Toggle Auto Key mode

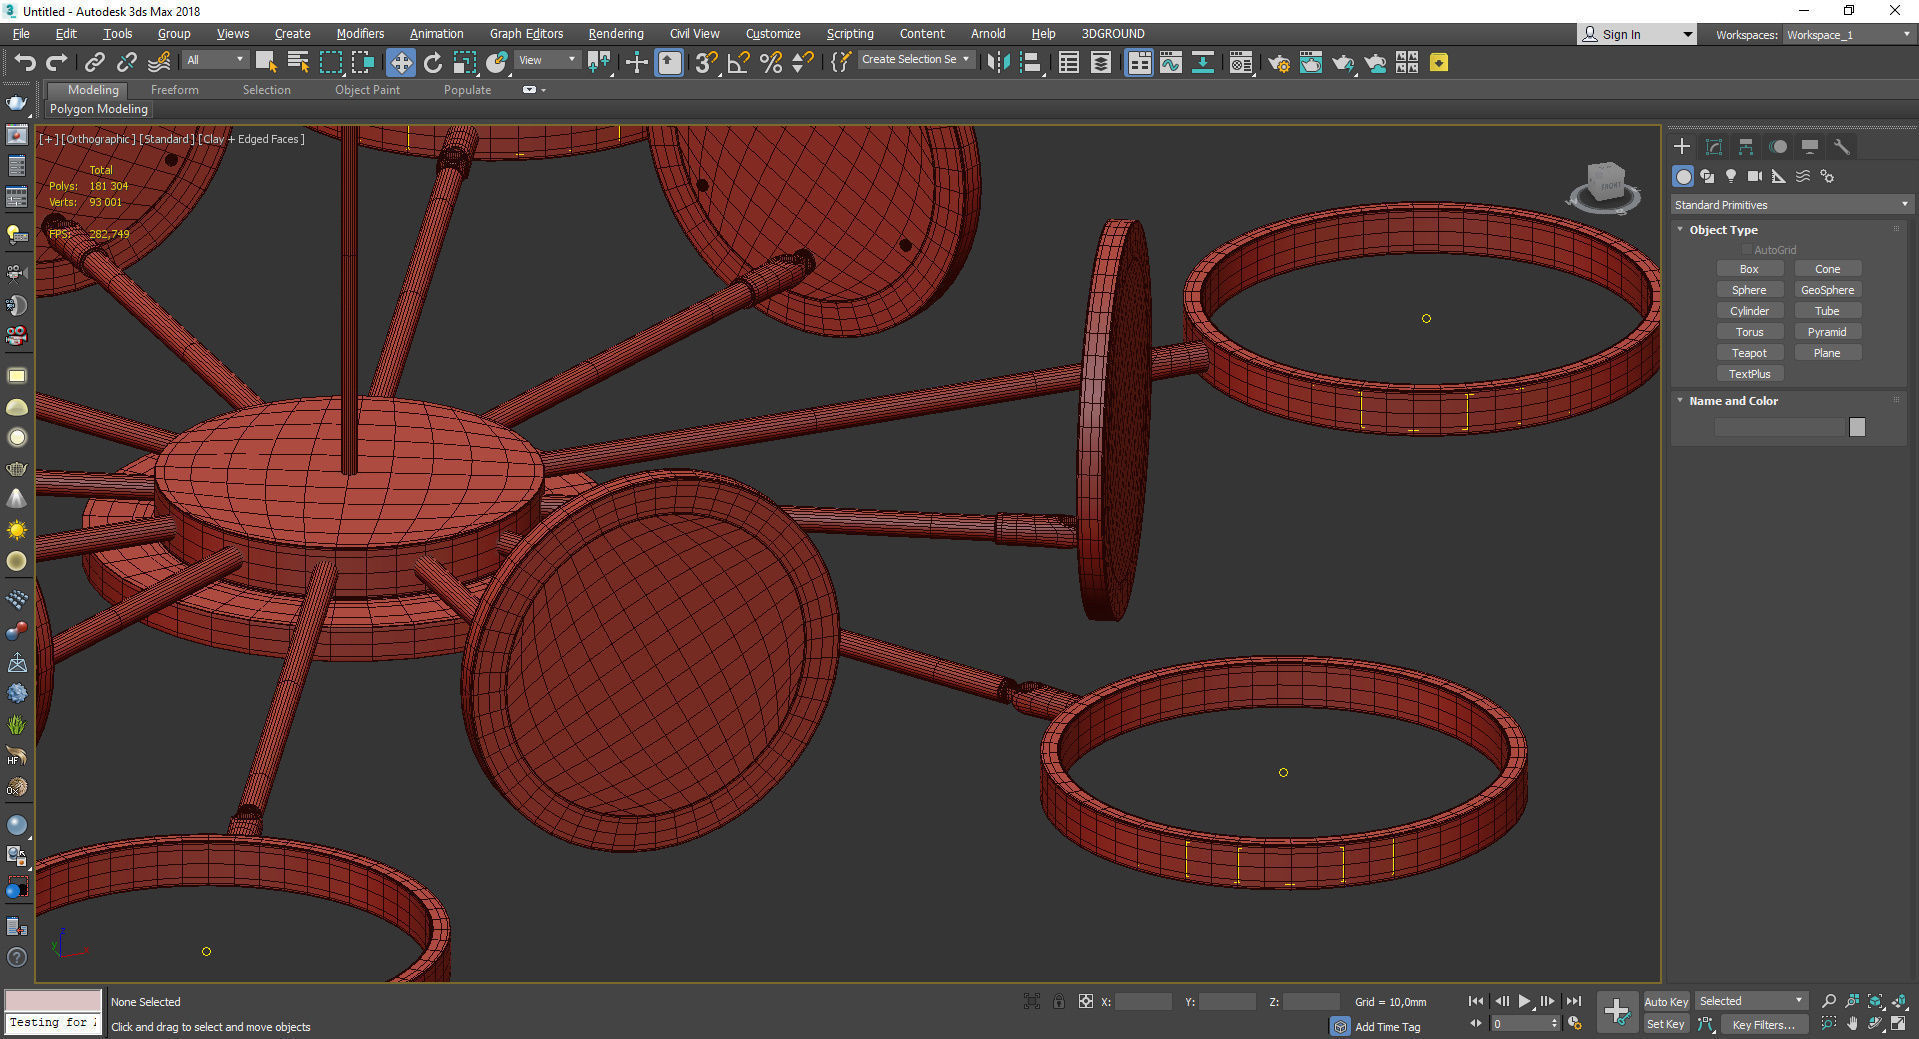(1666, 1001)
